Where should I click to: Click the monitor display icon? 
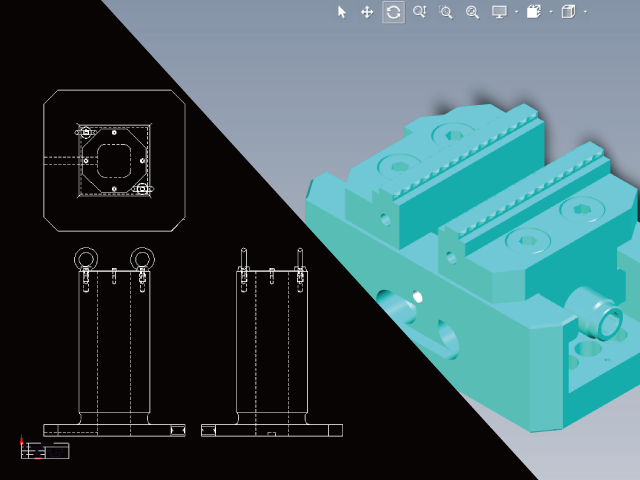(x=499, y=12)
